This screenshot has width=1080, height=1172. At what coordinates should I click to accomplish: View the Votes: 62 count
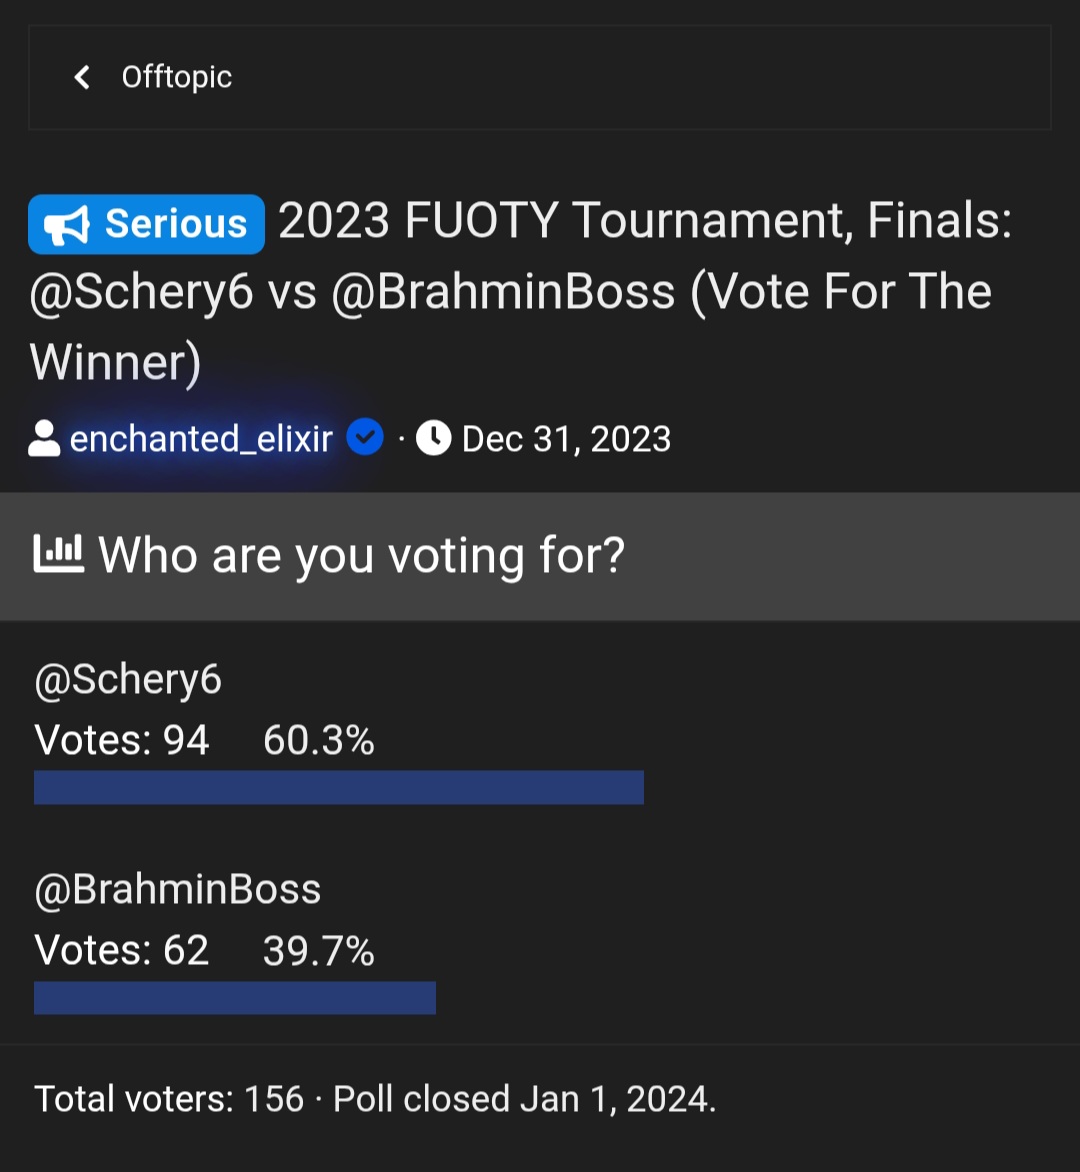click(122, 951)
